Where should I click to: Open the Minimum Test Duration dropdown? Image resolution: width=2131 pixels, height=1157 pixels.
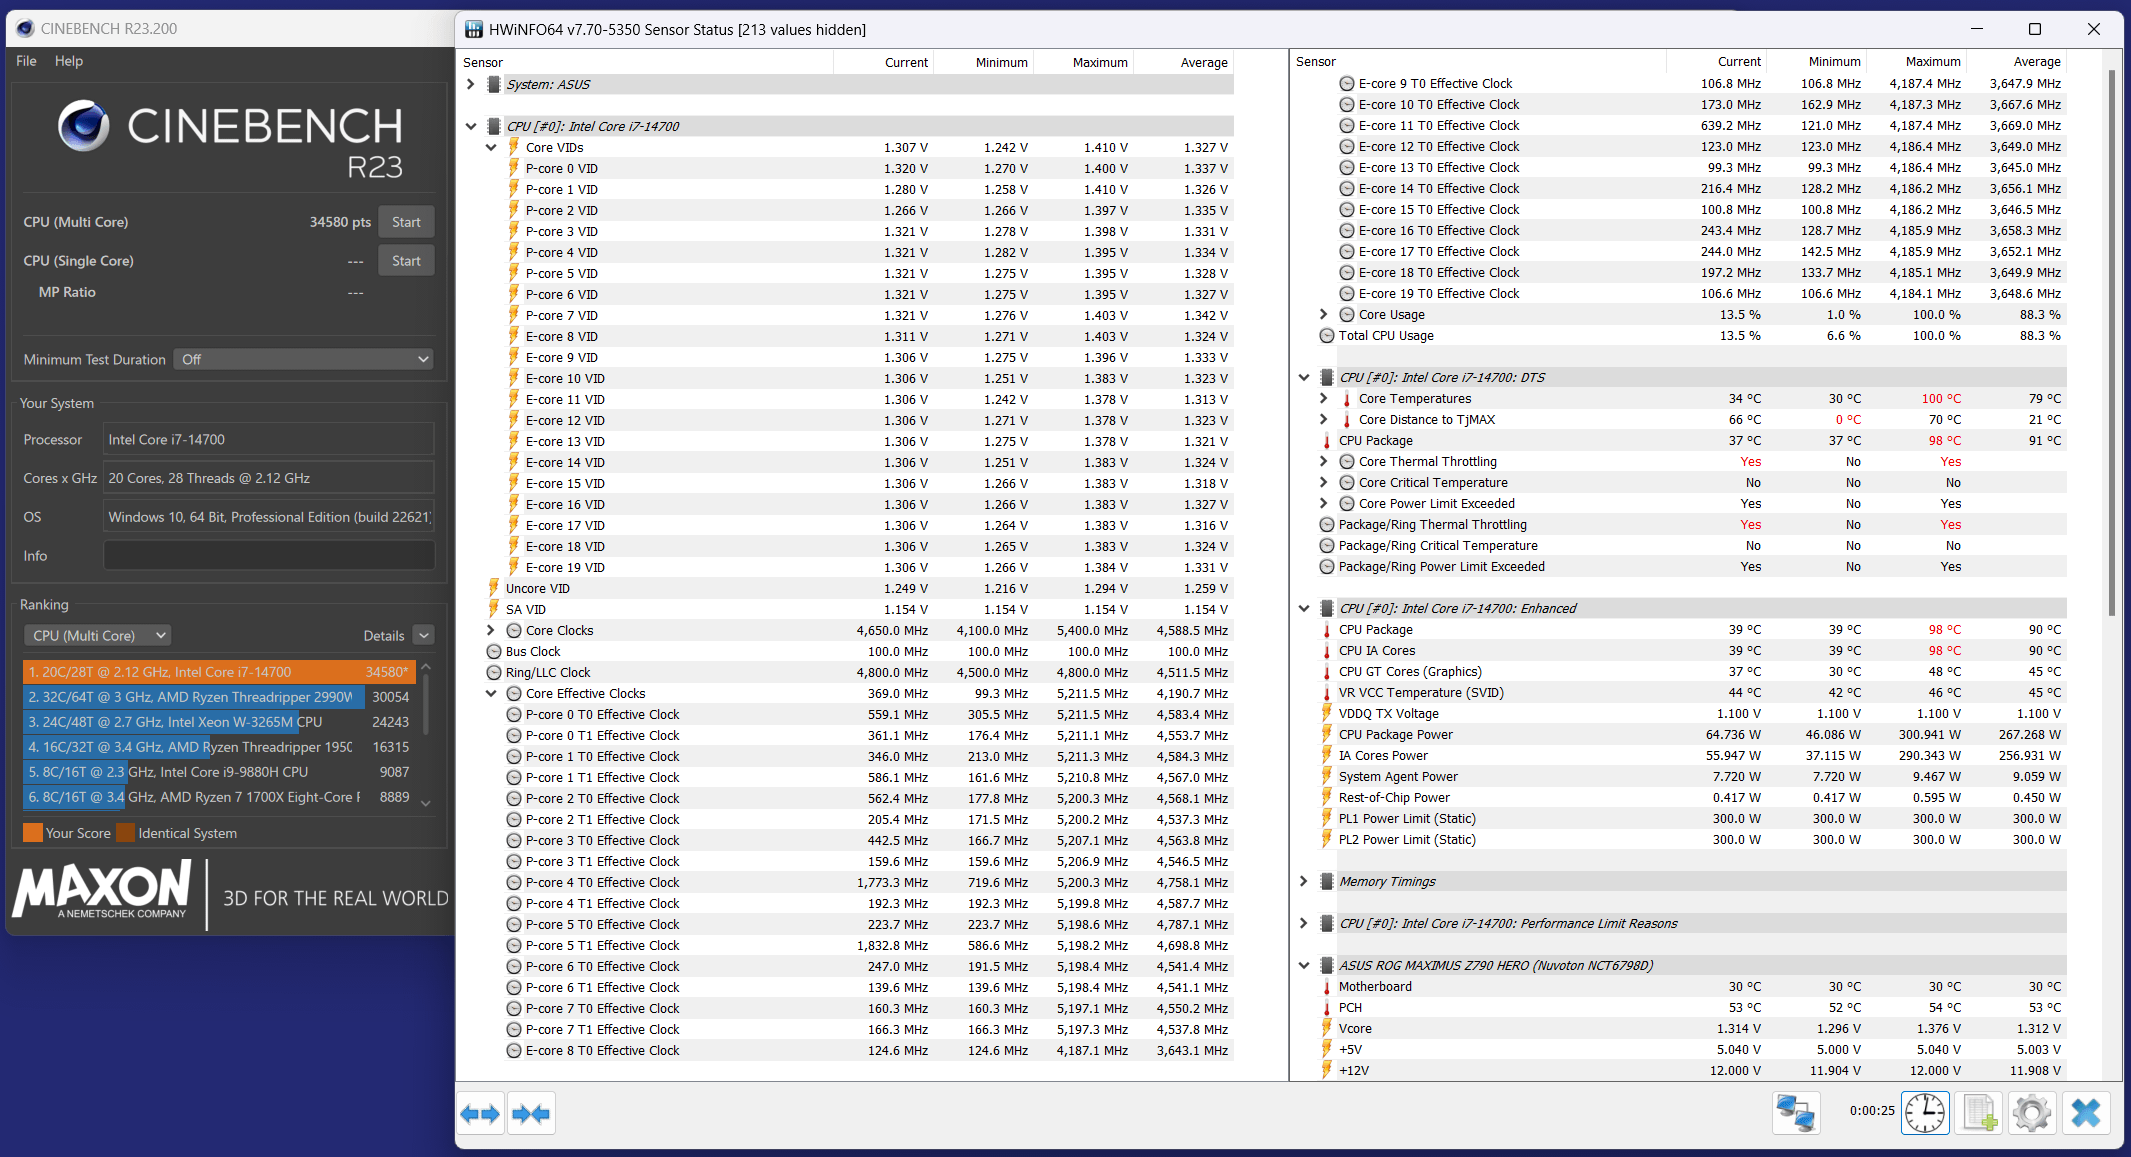coord(304,359)
